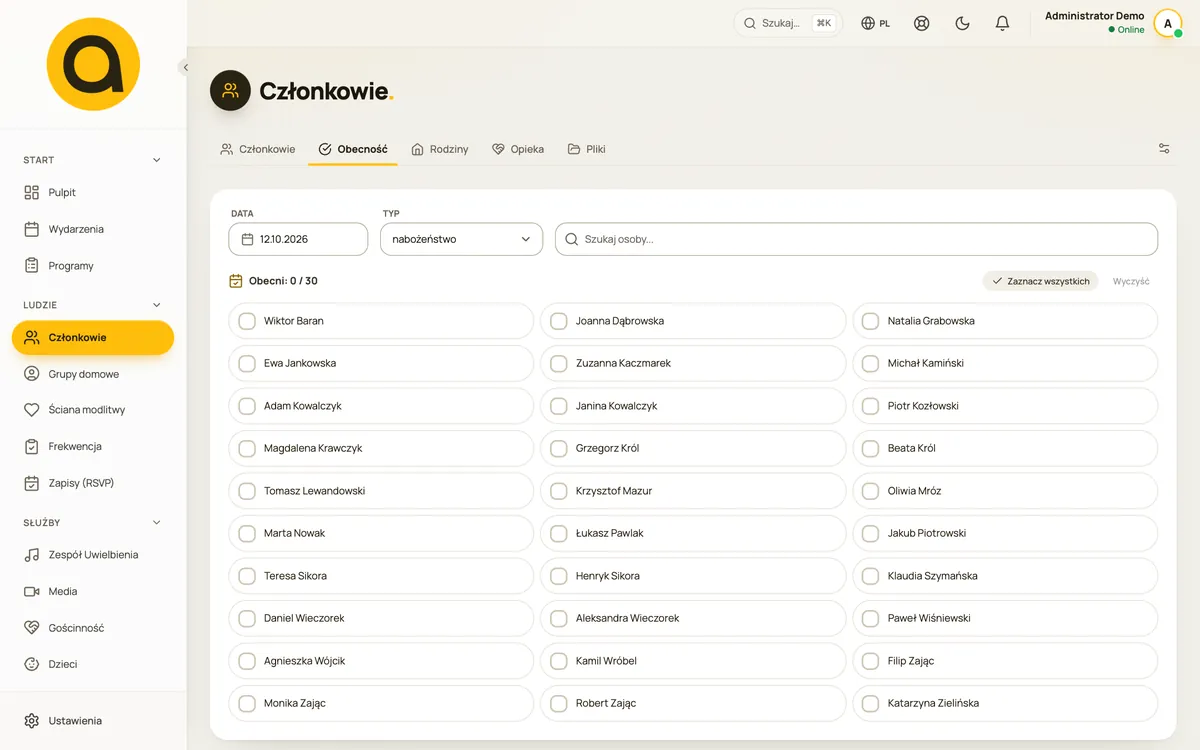Collapse the LUDZIE sidebar section
1200x750 pixels.
156,305
